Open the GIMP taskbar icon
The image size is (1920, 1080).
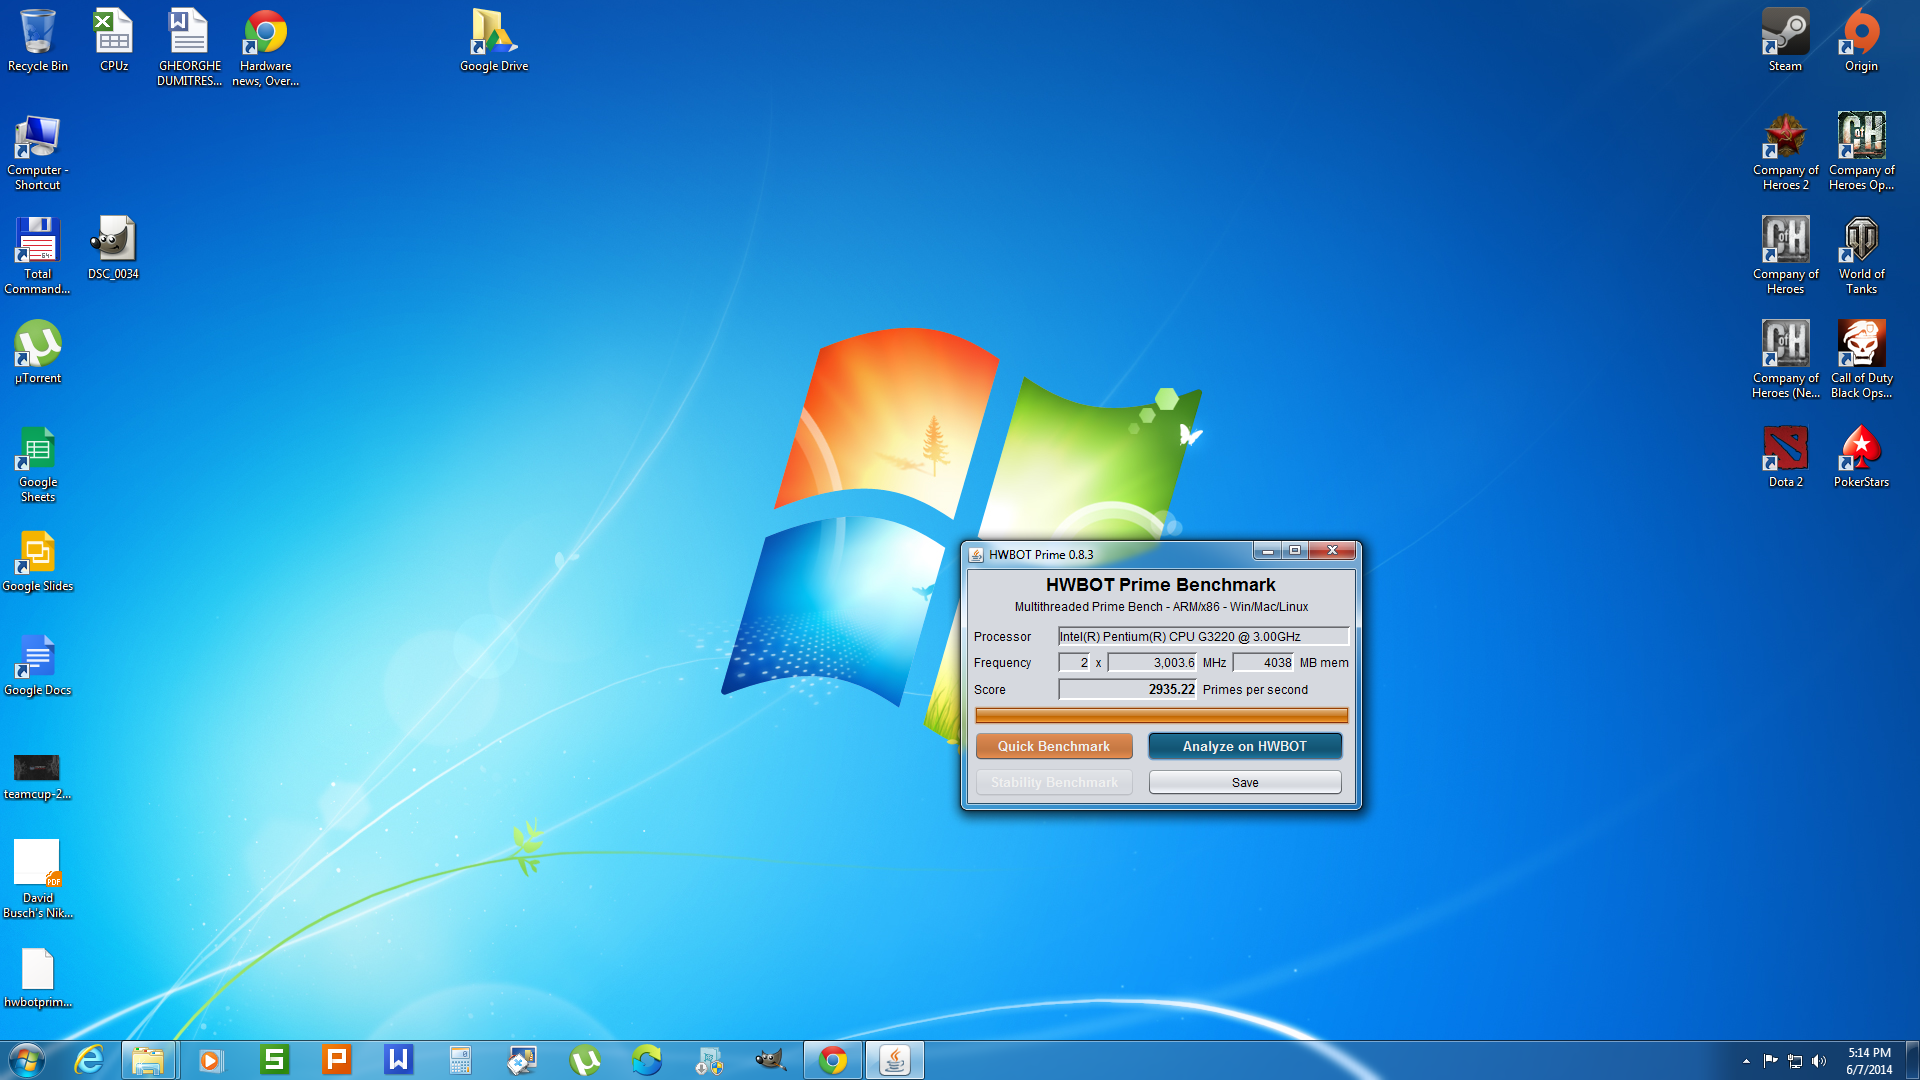pyautogui.click(x=770, y=1060)
